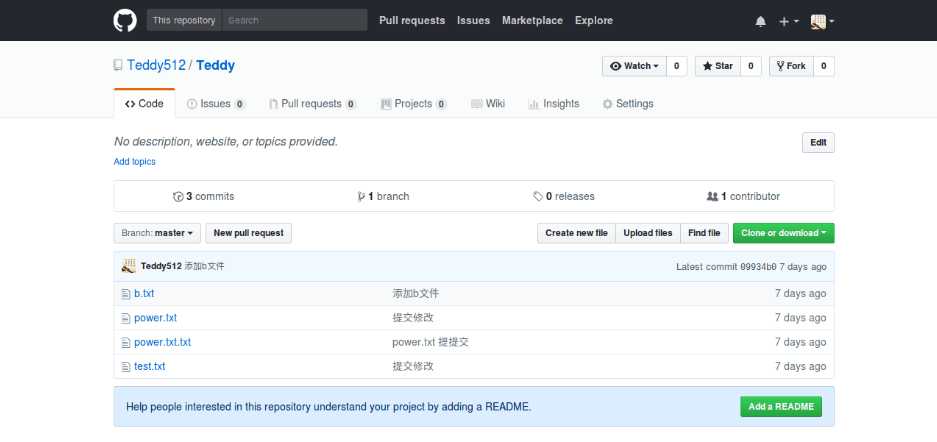Click the b.txt file icon
The height and width of the screenshot is (442, 937).
(125, 294)
